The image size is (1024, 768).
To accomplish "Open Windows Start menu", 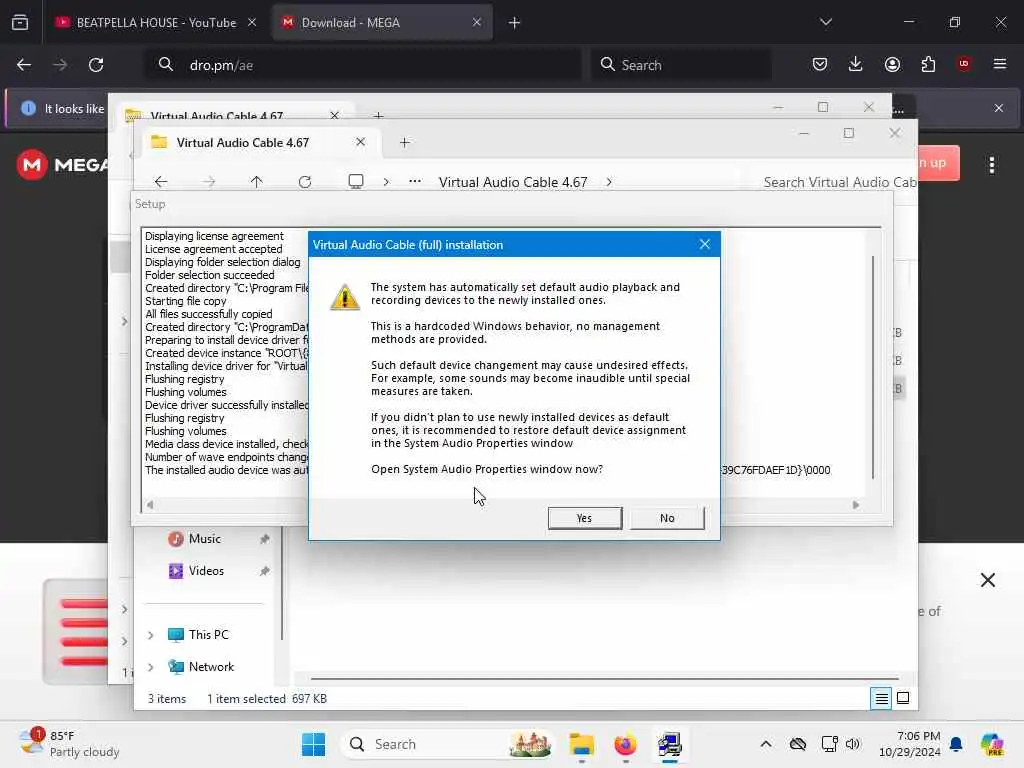I will 313,744.
